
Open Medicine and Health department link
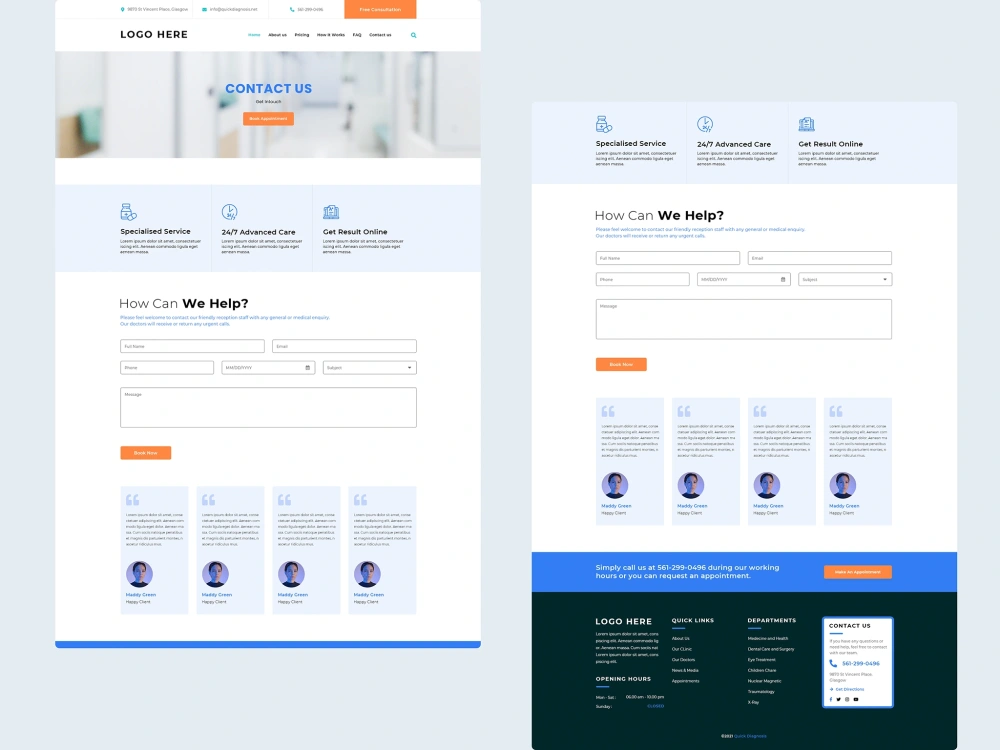768,638
